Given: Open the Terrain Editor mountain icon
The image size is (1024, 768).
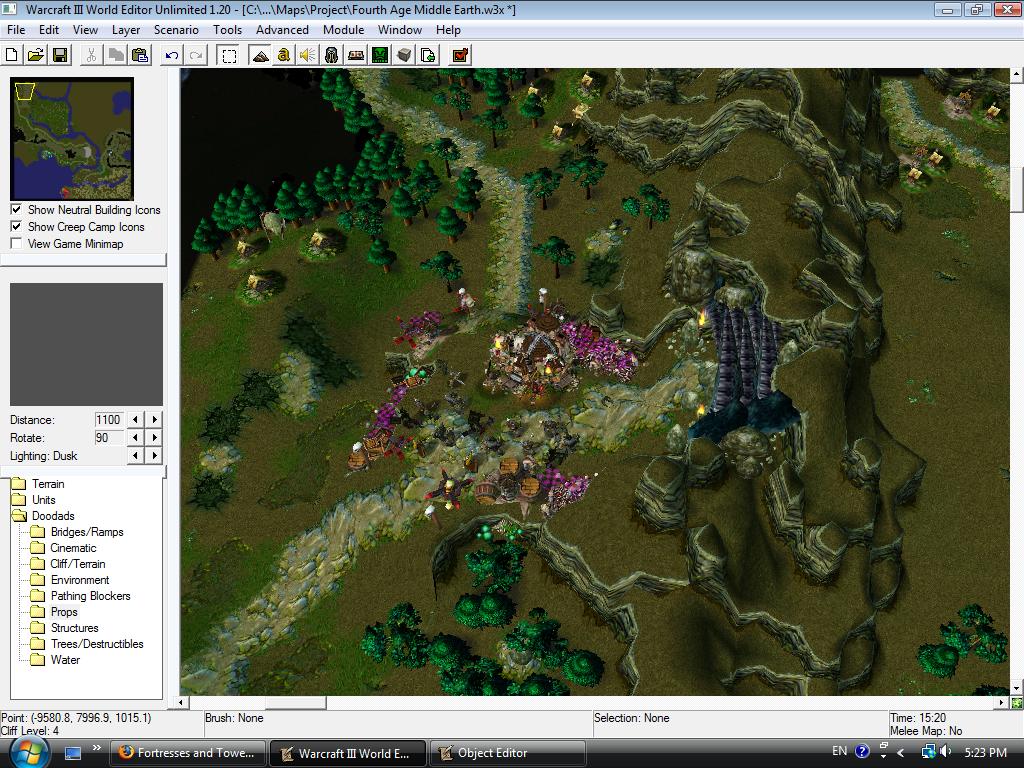Looking at the screenshot, I should click(x=260, y=56).
